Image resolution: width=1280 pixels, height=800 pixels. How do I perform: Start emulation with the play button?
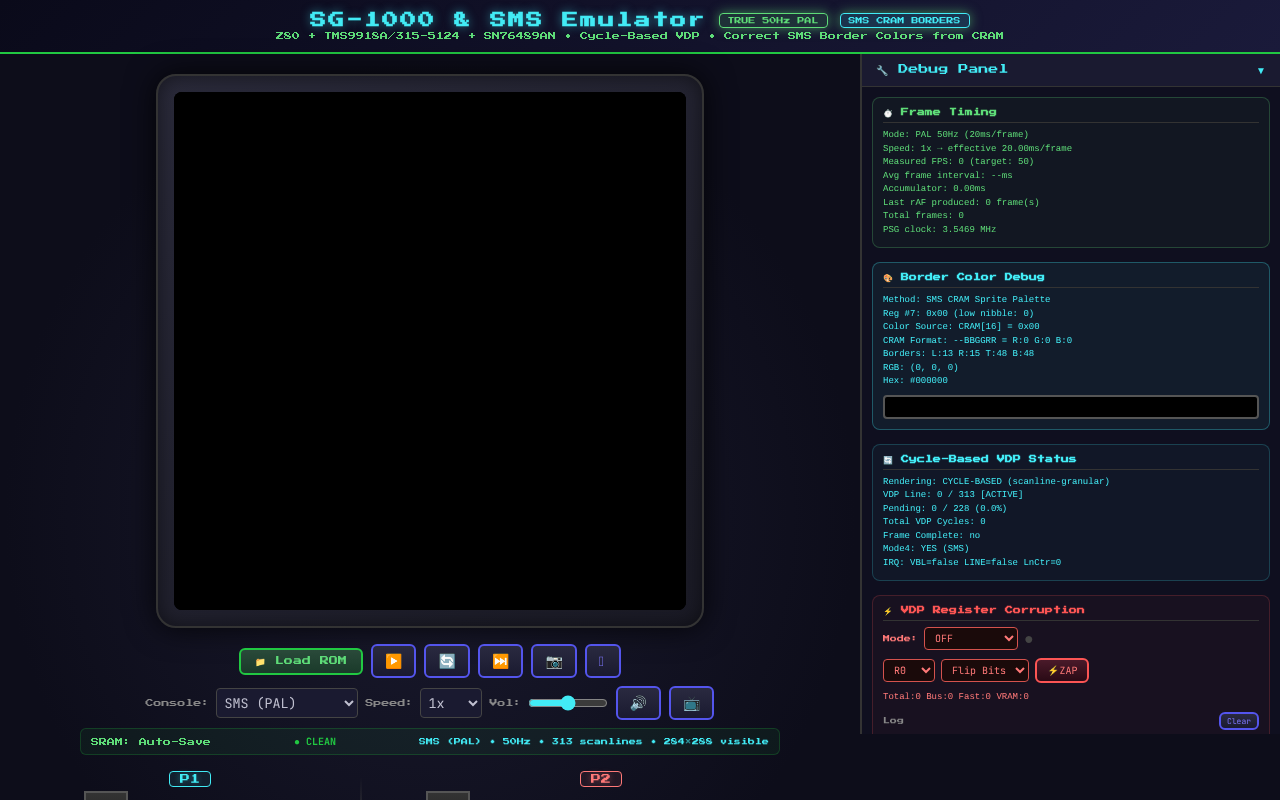click(x=393, y=661)
